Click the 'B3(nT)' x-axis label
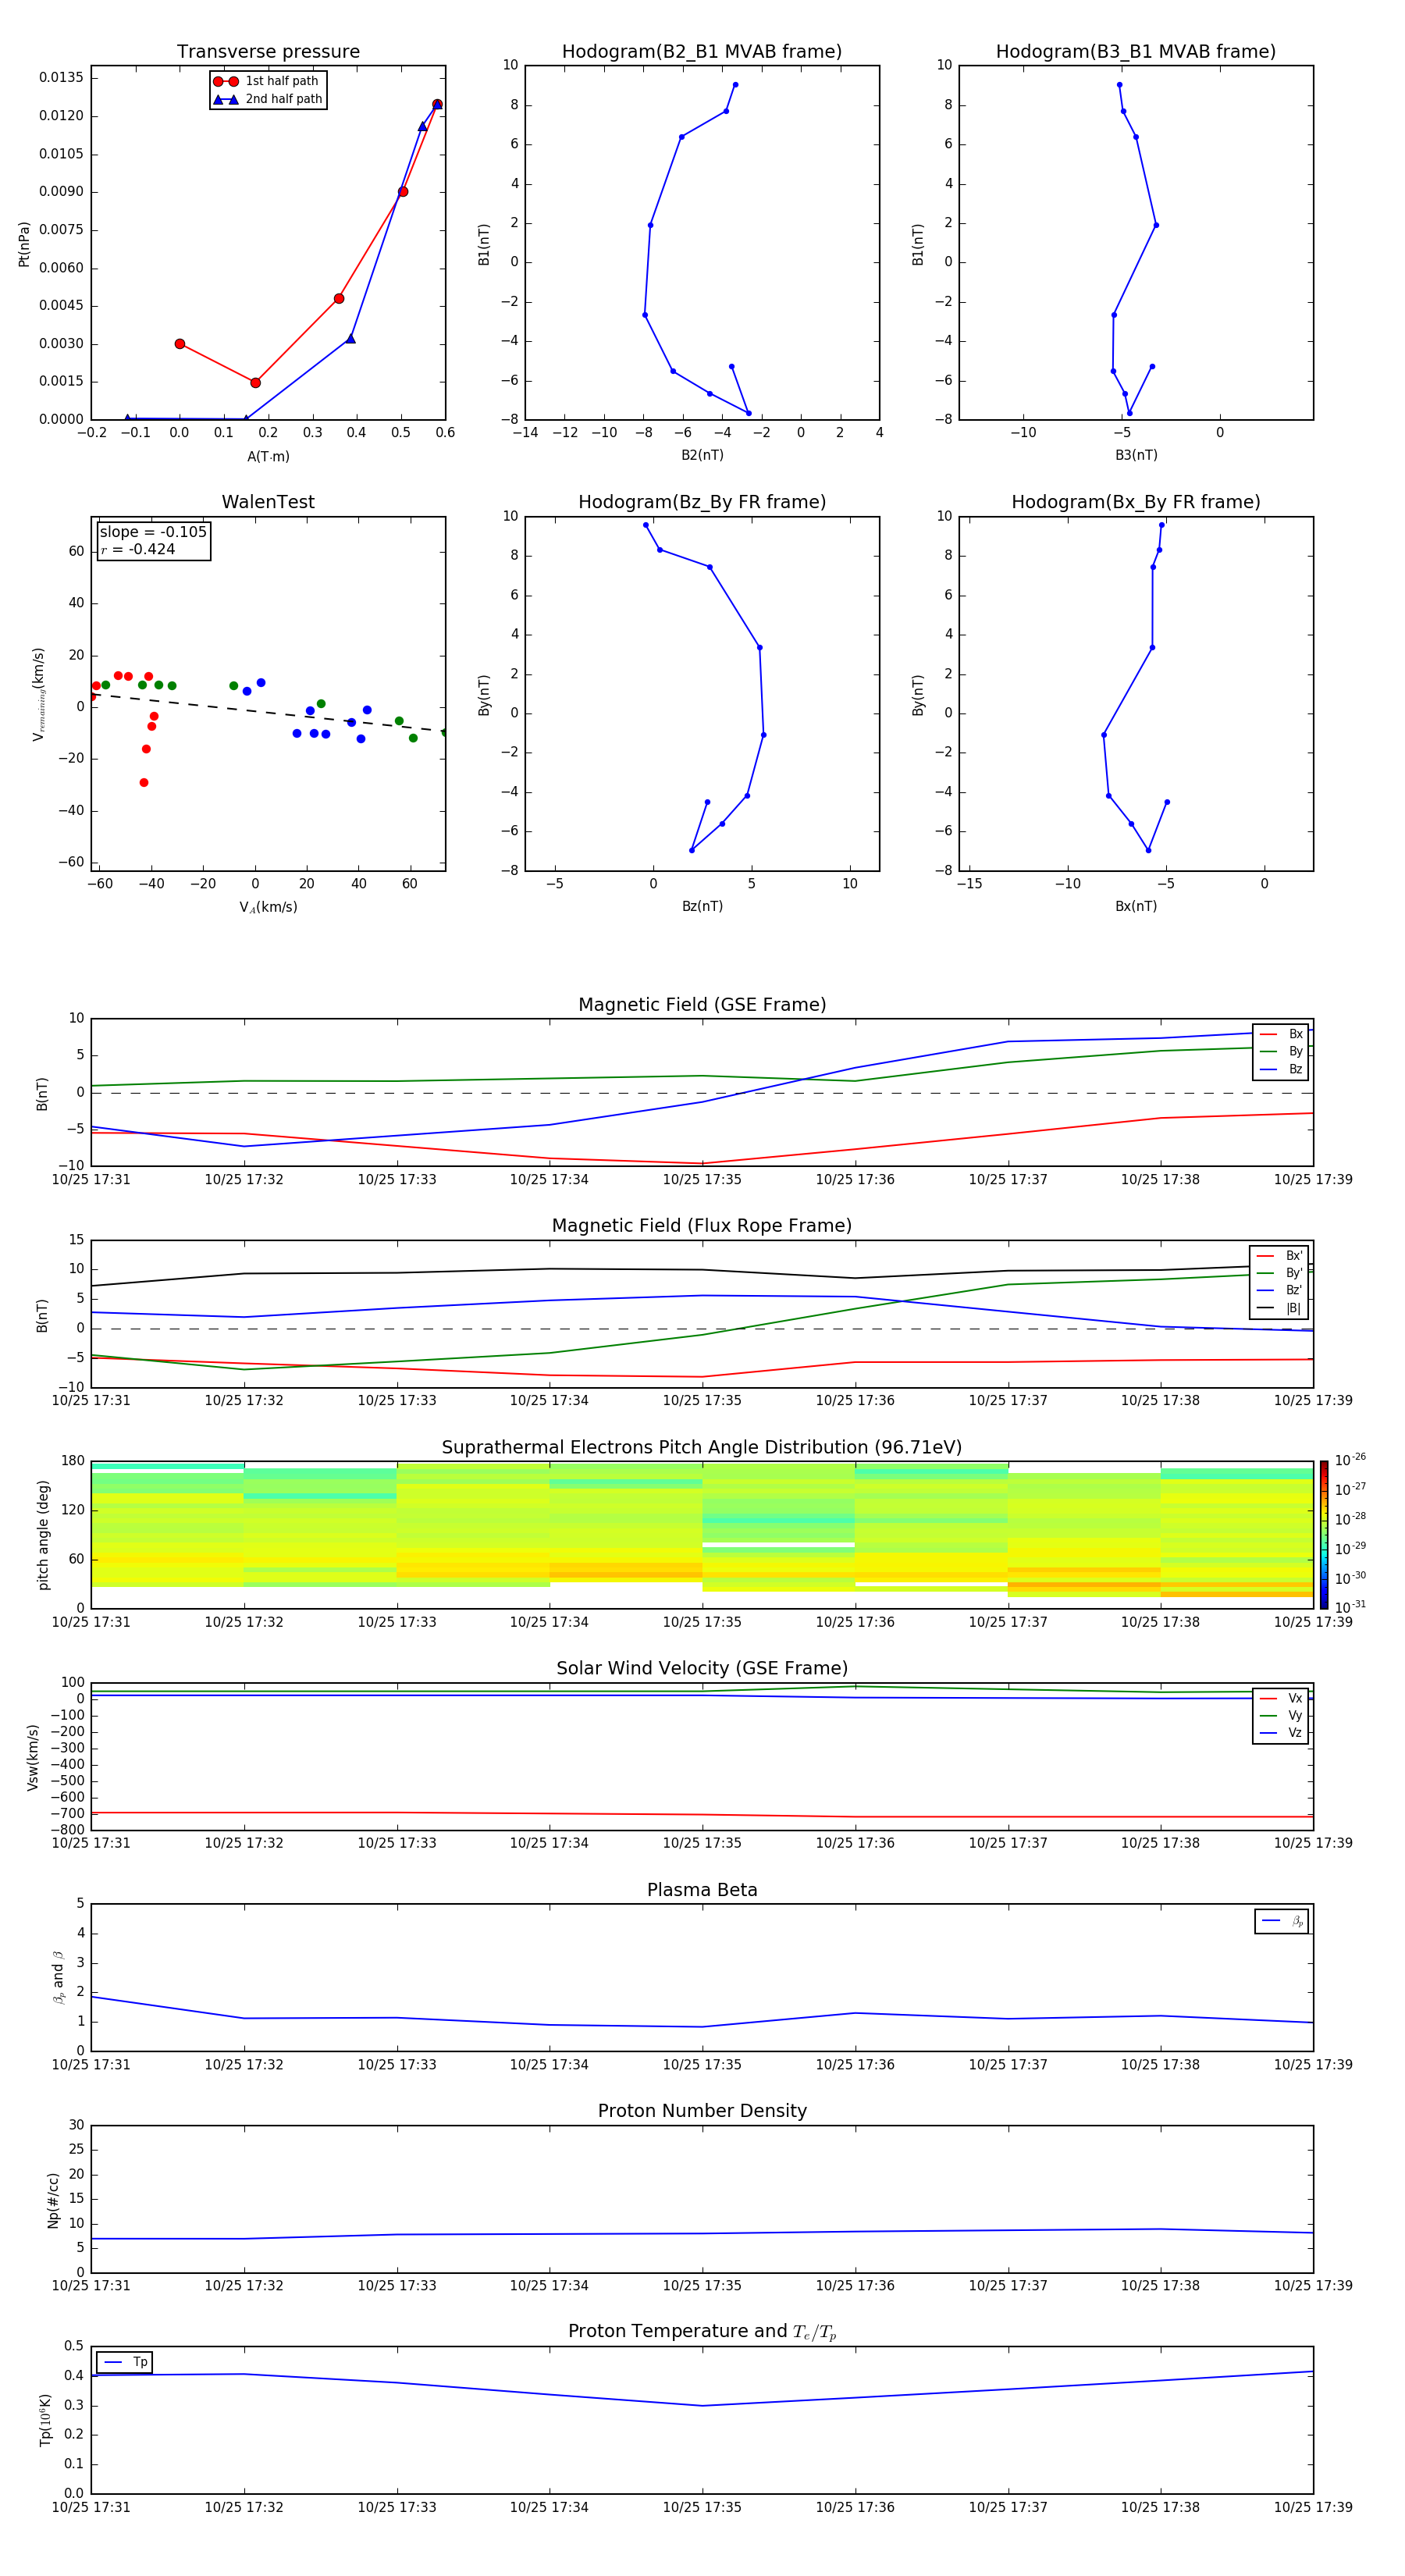 point(1136,455)
